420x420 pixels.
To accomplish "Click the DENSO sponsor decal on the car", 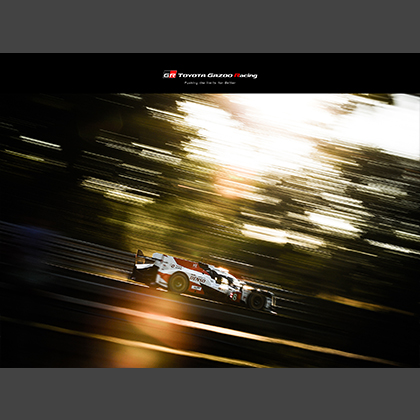I will [198, 279].
